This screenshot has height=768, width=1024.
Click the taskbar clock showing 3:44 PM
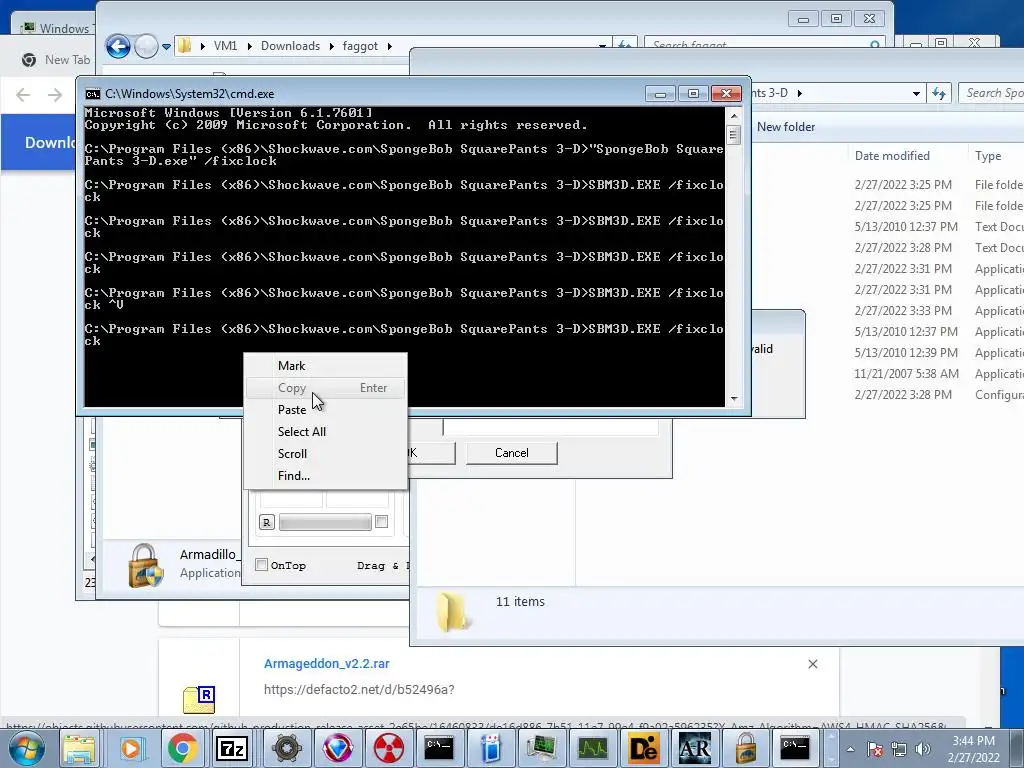pos(973,749)
